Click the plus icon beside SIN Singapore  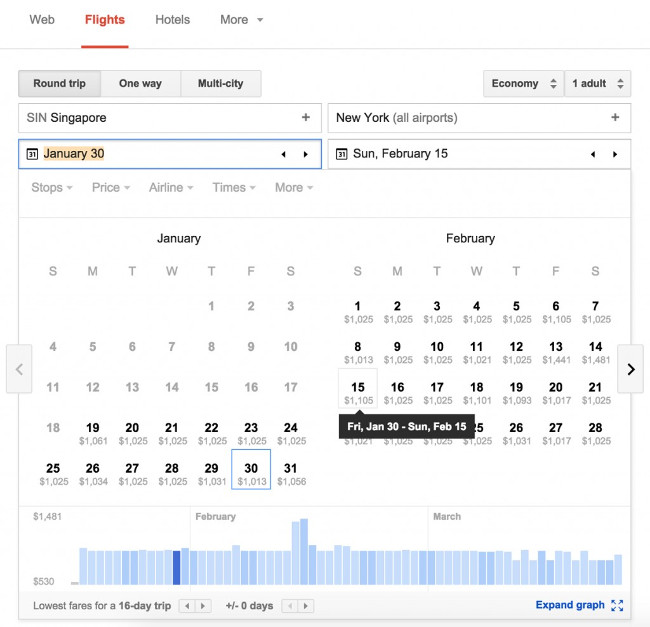point(306,118)
